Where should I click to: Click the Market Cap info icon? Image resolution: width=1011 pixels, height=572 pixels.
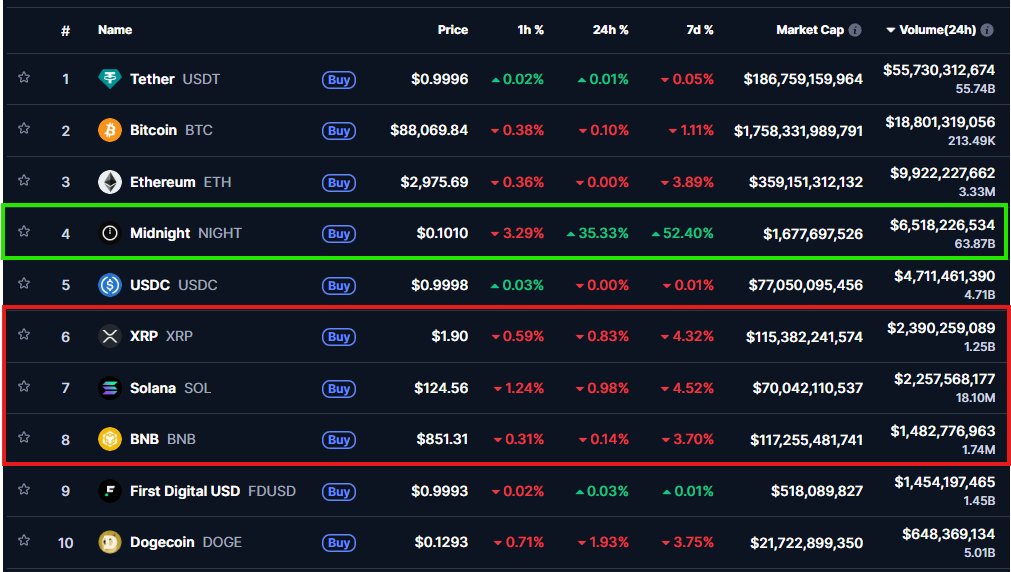tap(855, 30)
